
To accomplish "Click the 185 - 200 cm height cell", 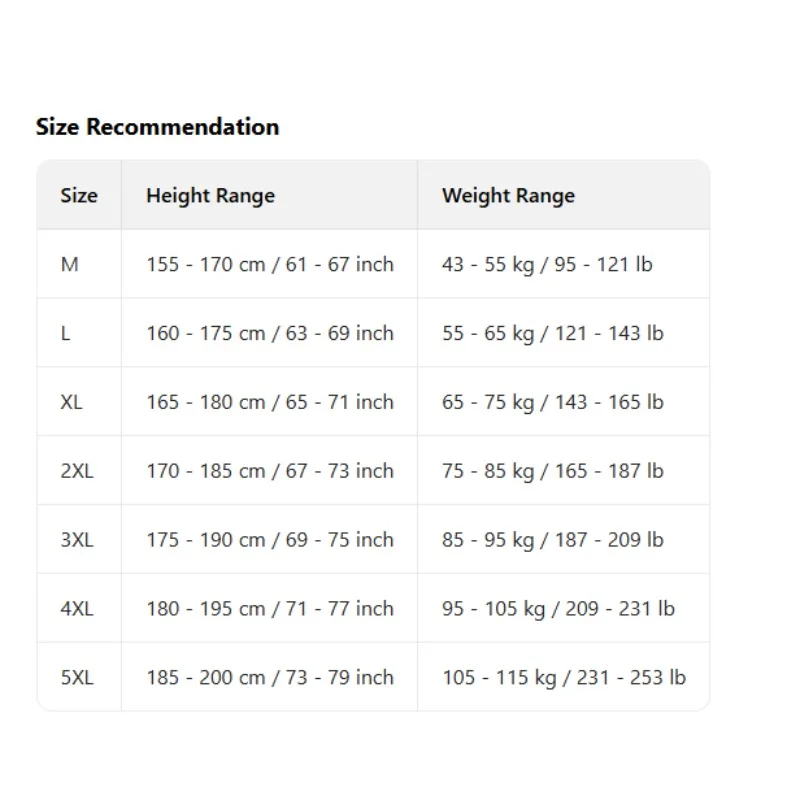I will pyautogui.click(x=270, y=677).
